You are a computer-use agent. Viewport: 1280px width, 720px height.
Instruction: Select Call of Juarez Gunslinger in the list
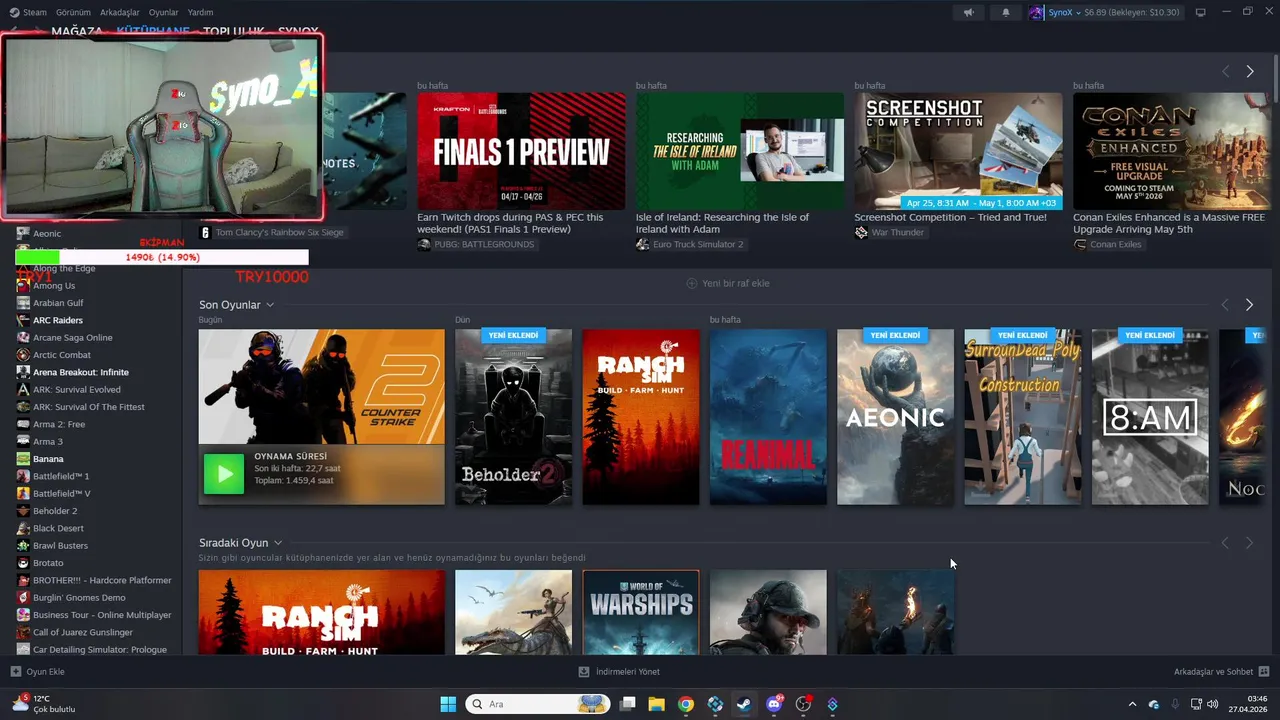click(x=83, y=632)
